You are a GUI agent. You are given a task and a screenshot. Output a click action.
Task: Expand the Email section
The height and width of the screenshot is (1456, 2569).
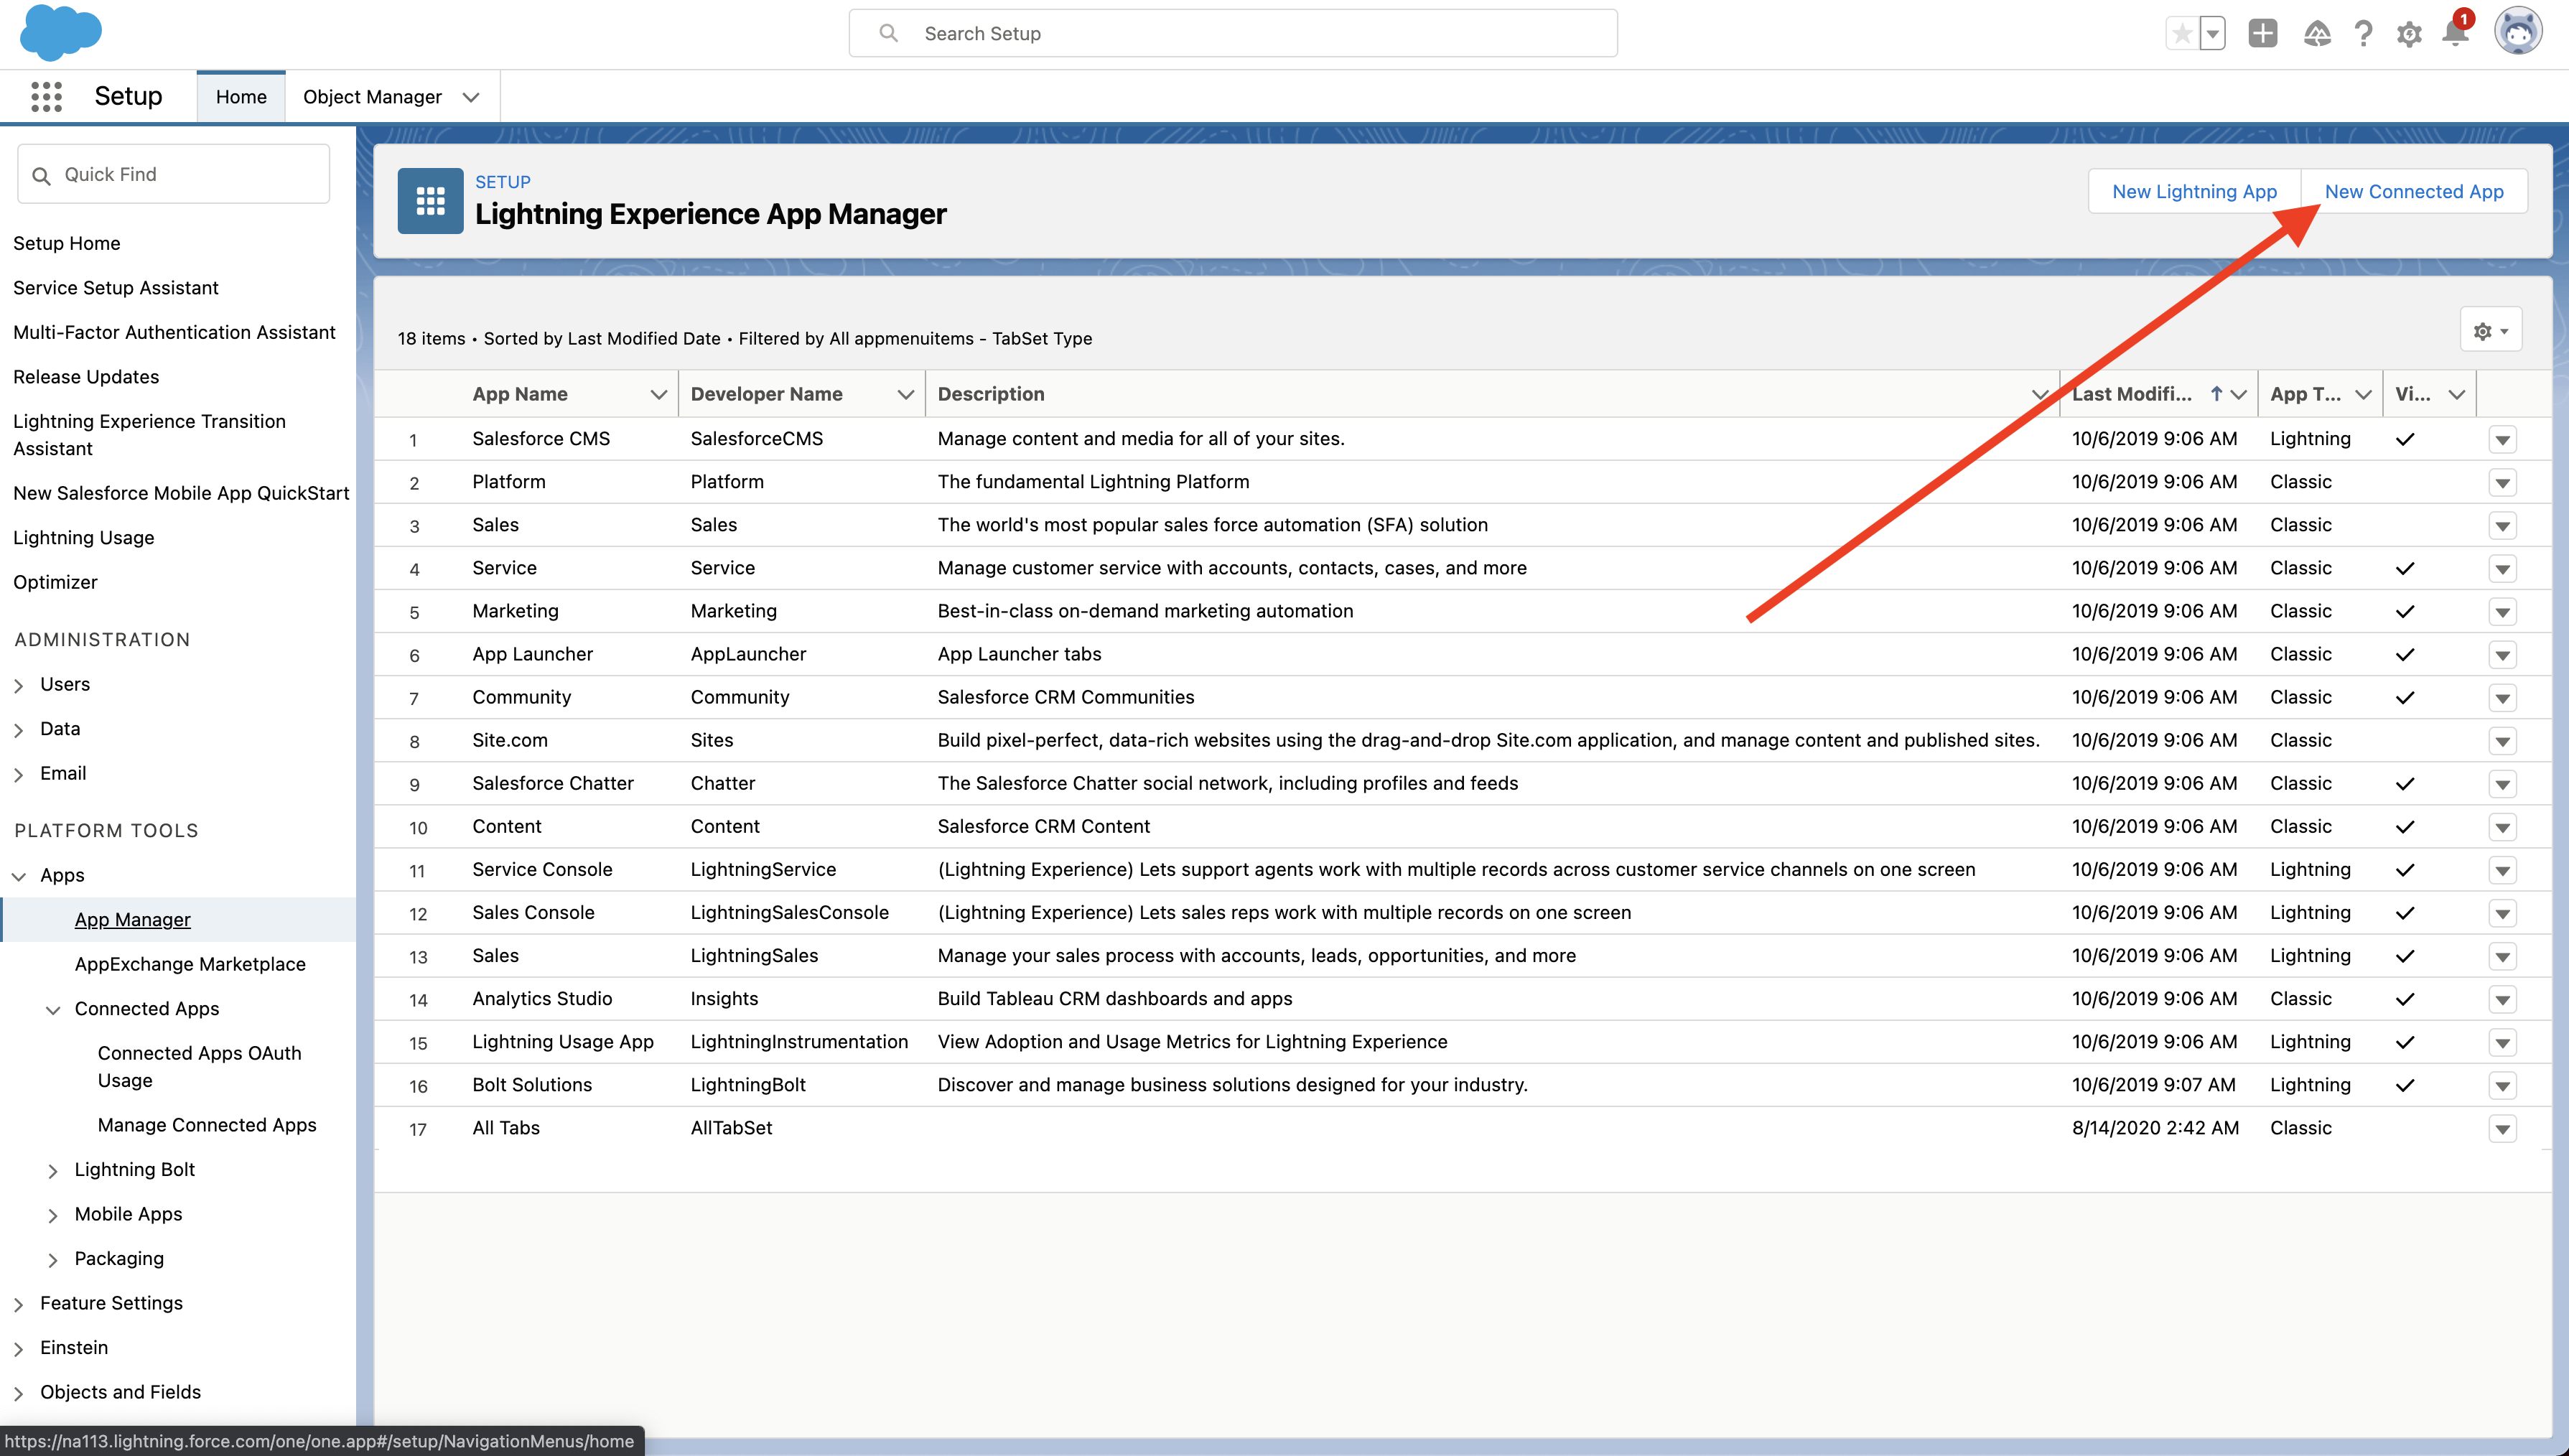coord(18,774)
